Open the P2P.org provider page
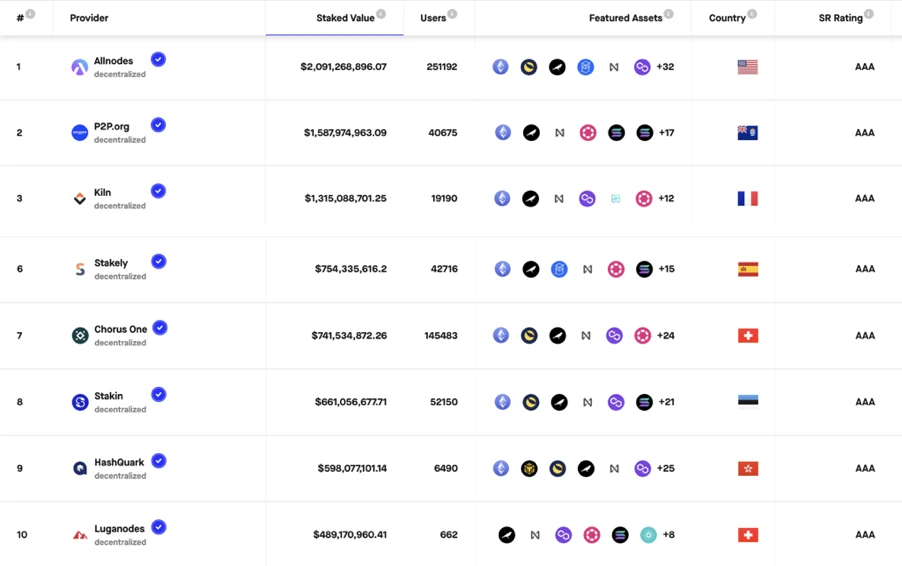 pos(111,126)
